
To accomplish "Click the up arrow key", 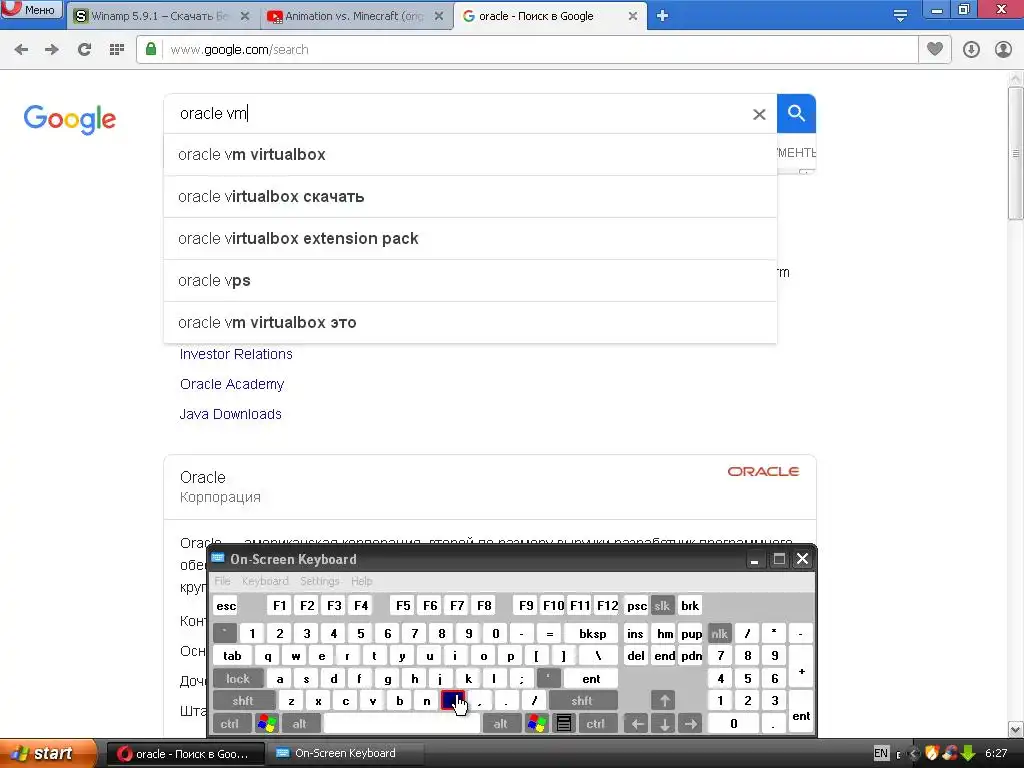I will (664, 701).
